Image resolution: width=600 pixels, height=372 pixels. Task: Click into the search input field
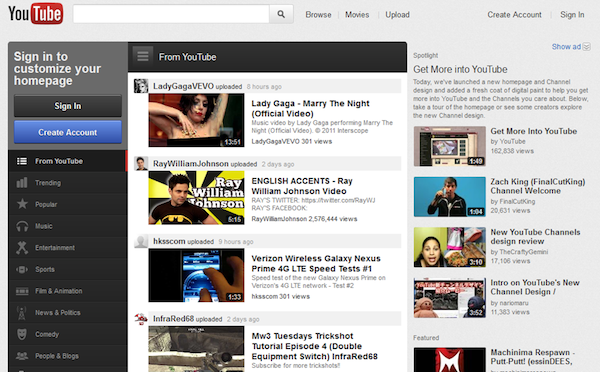click(171, 15)
